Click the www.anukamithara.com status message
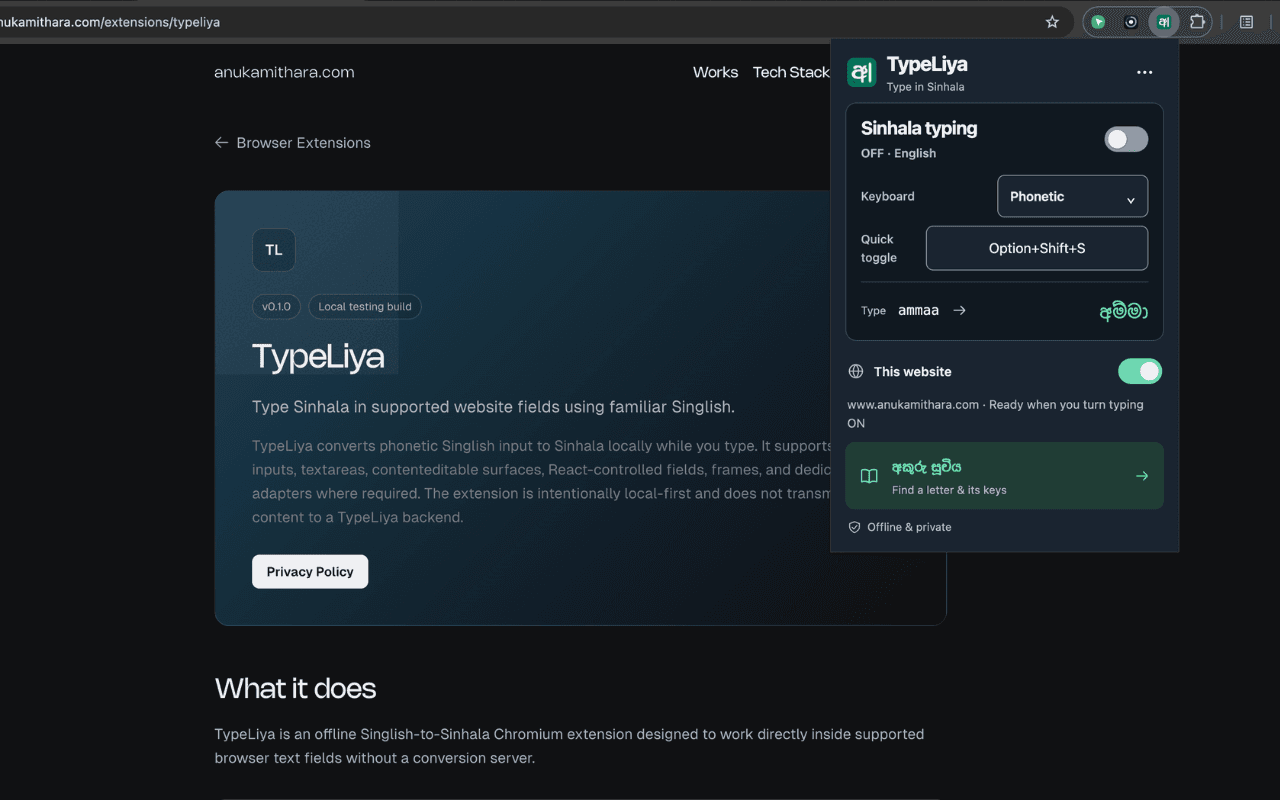The width and height of the screenshot is (1280, 800). [995, 414]
